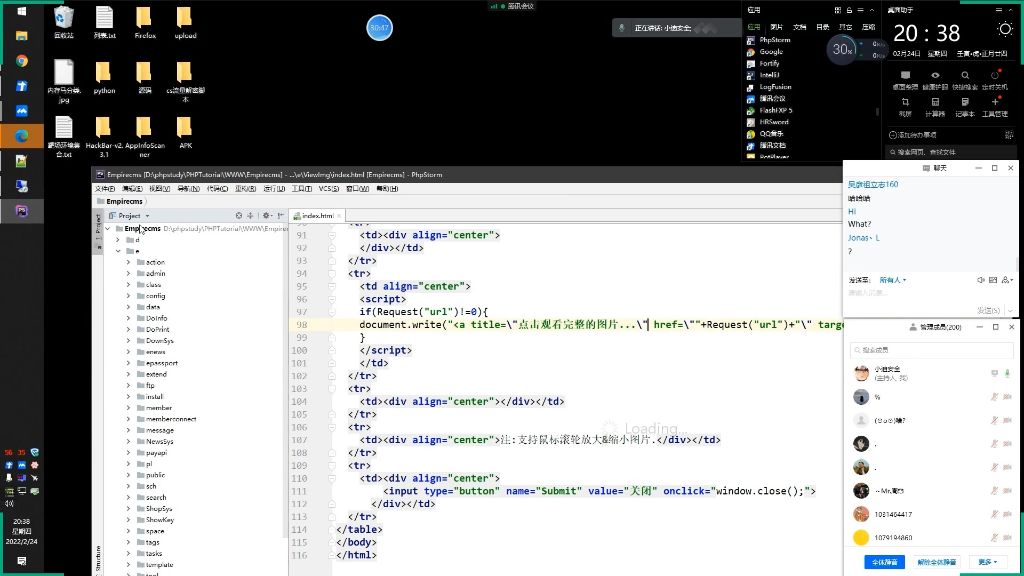The width and height of the screenshot is (1024, 576).
Task: Click the member search field in member panel
Action: point(932,350)
